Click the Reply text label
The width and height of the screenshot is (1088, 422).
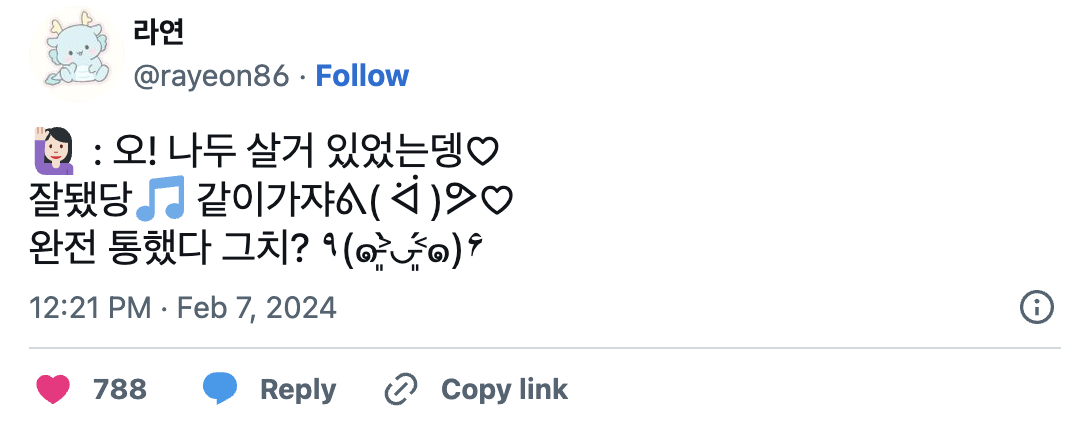(x=298, y=389)
